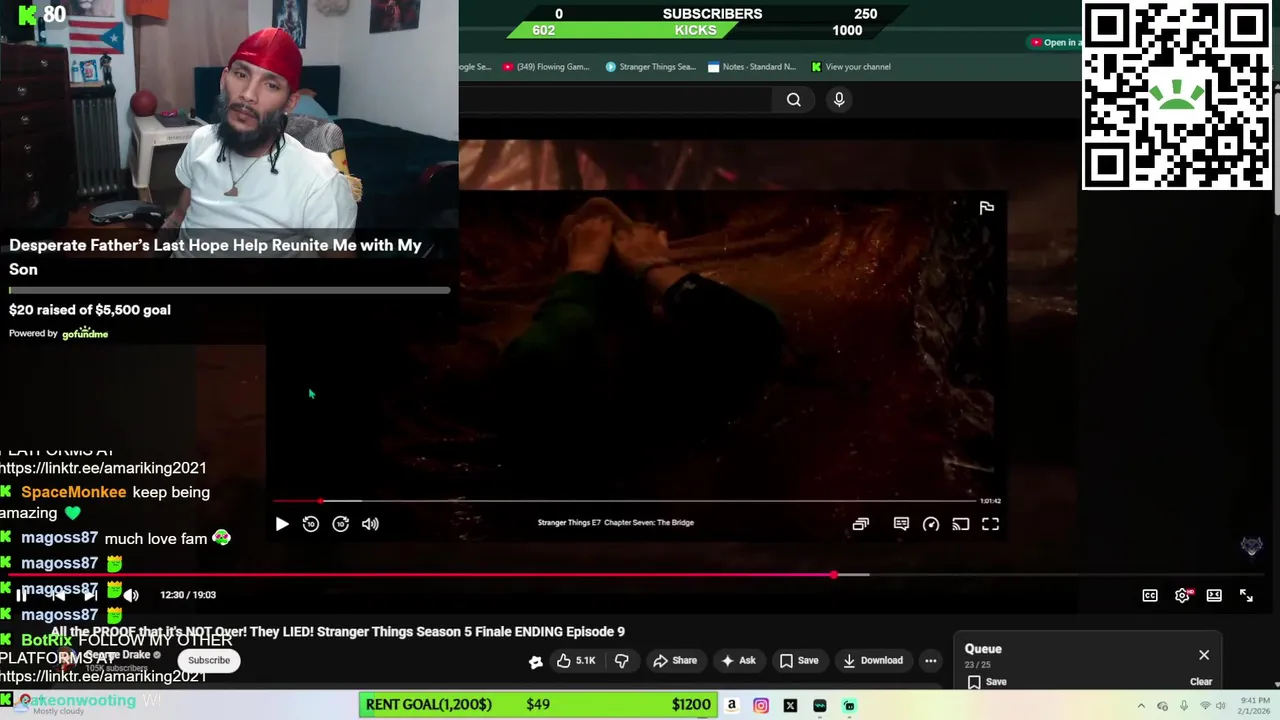Cast the inner player to a device
The image size is (1280, 720).
(x=961, y=524)
